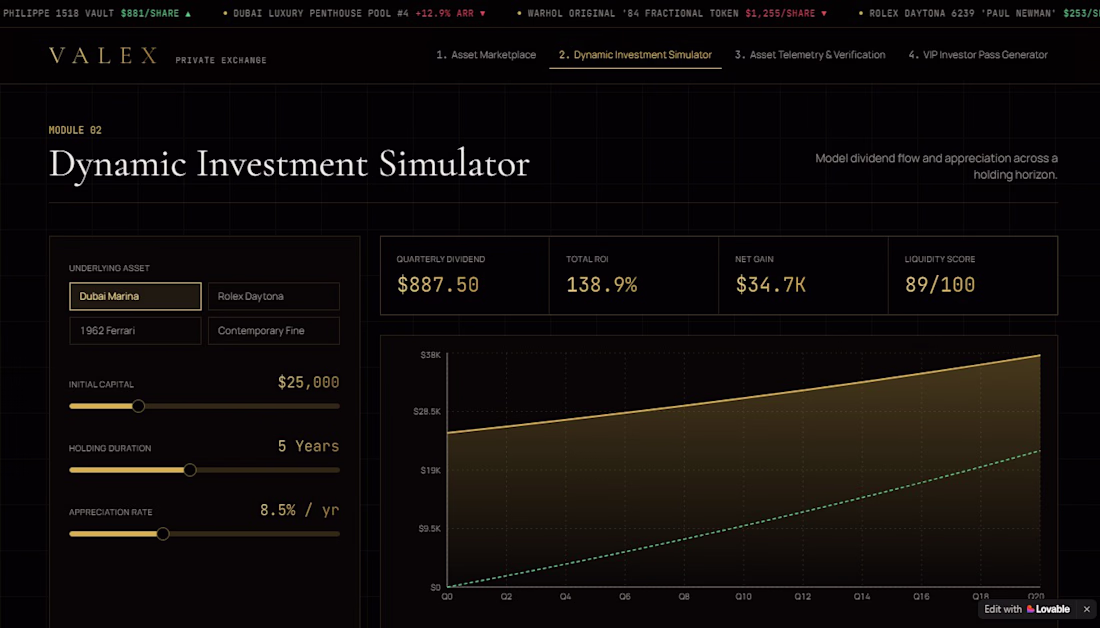Click the VALEX logo
Screen dimensions: 1100x628
104,56
